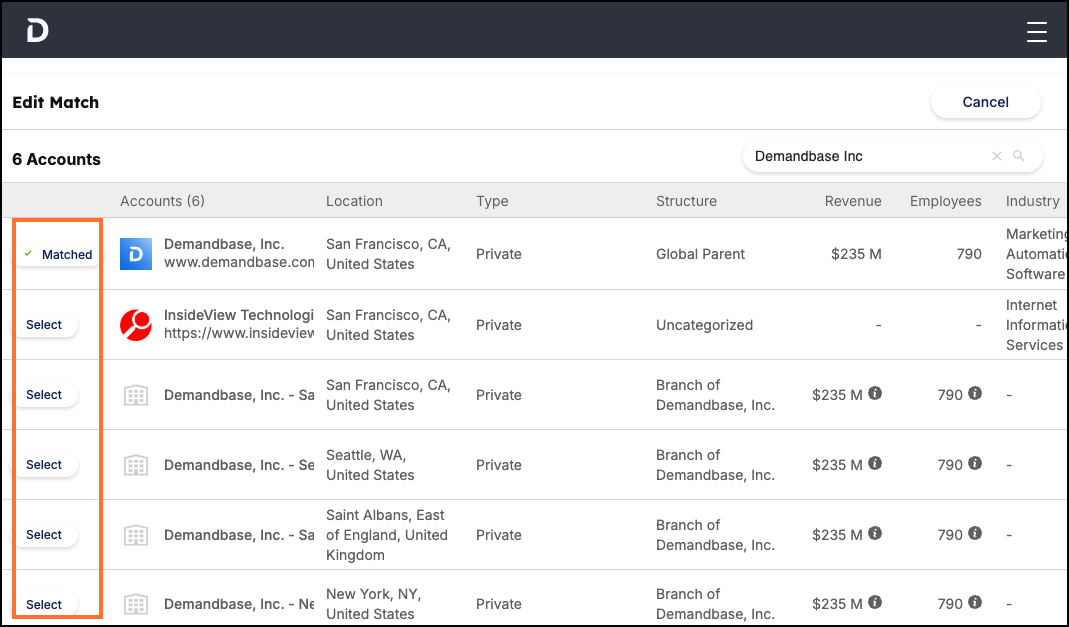The width and height of the screenshot is (1069, 627).
Task: Click the red InsideView Technologies logo
Action: pyautogui.click(x=136, y=324)
